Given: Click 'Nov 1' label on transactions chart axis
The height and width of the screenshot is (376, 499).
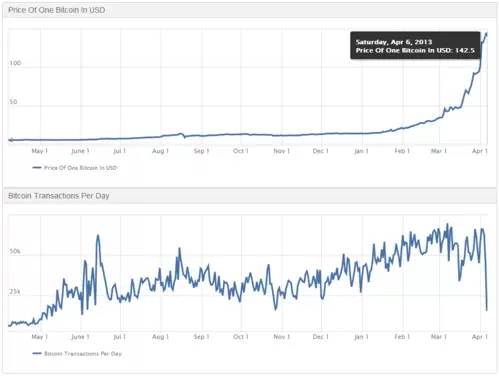Looking at the screenshot, I should coord(281,337).
